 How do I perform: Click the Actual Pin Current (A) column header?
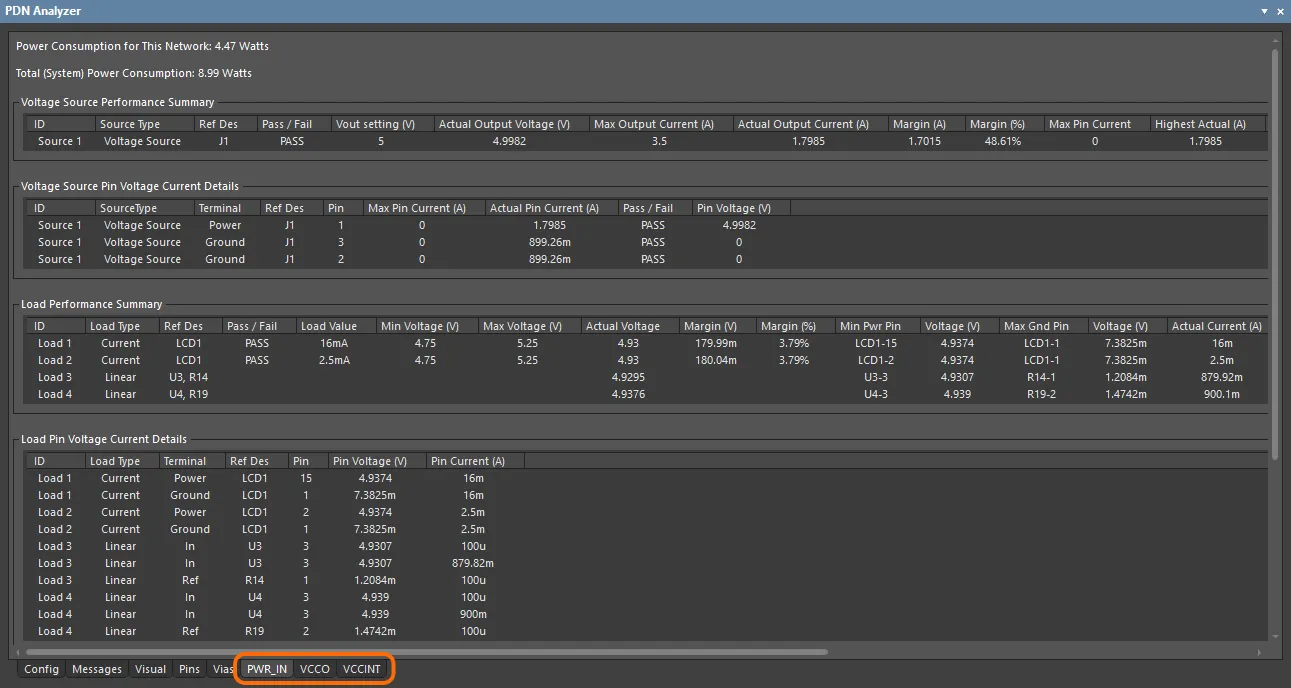tap(544, 208)
